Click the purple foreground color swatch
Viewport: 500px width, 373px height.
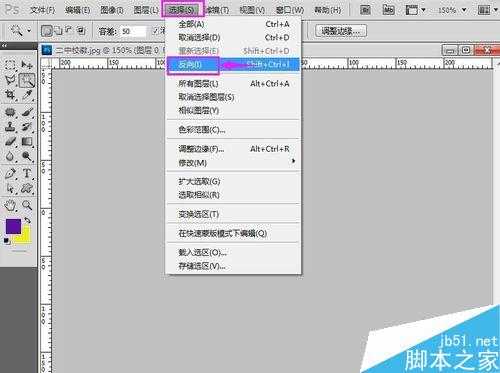(13, 226)
